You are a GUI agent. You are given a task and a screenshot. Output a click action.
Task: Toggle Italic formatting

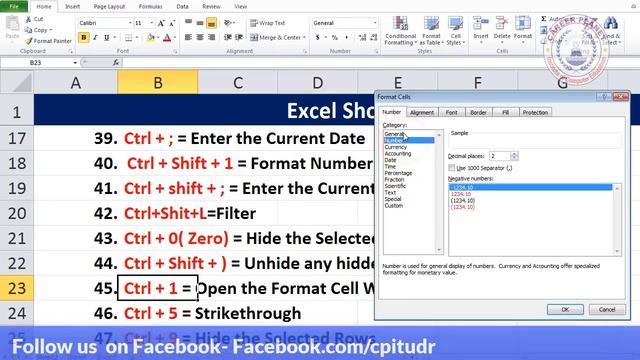click(95, 38)
